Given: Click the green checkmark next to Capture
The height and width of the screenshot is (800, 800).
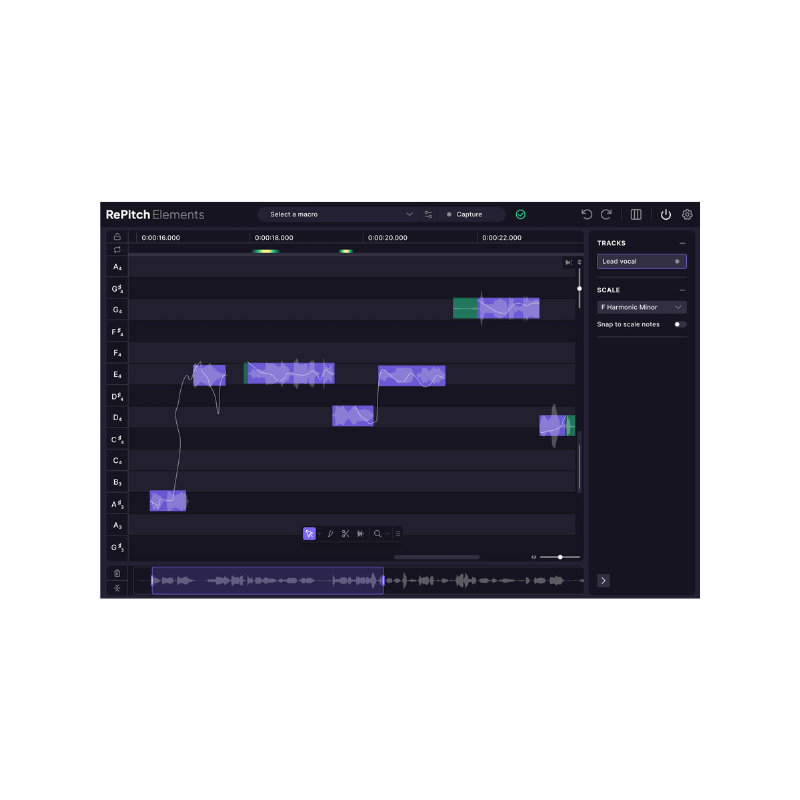Looking at the screenshot, I should 520,214.
